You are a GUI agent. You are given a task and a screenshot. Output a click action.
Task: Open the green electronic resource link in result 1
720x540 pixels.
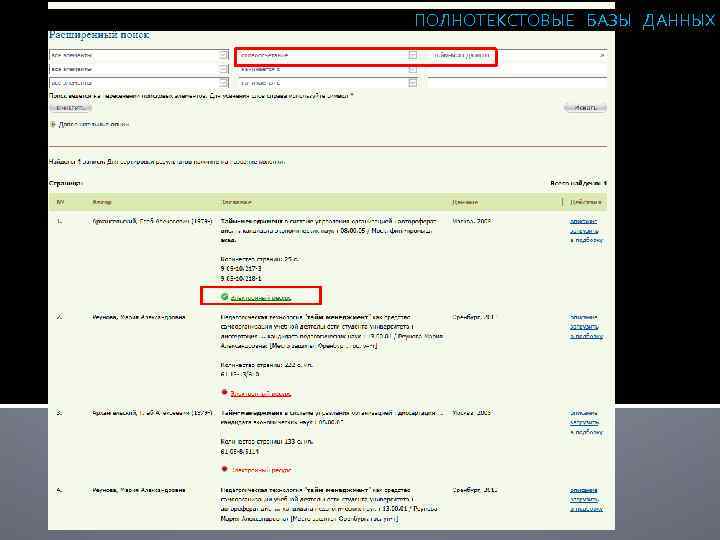click(260, 298)
